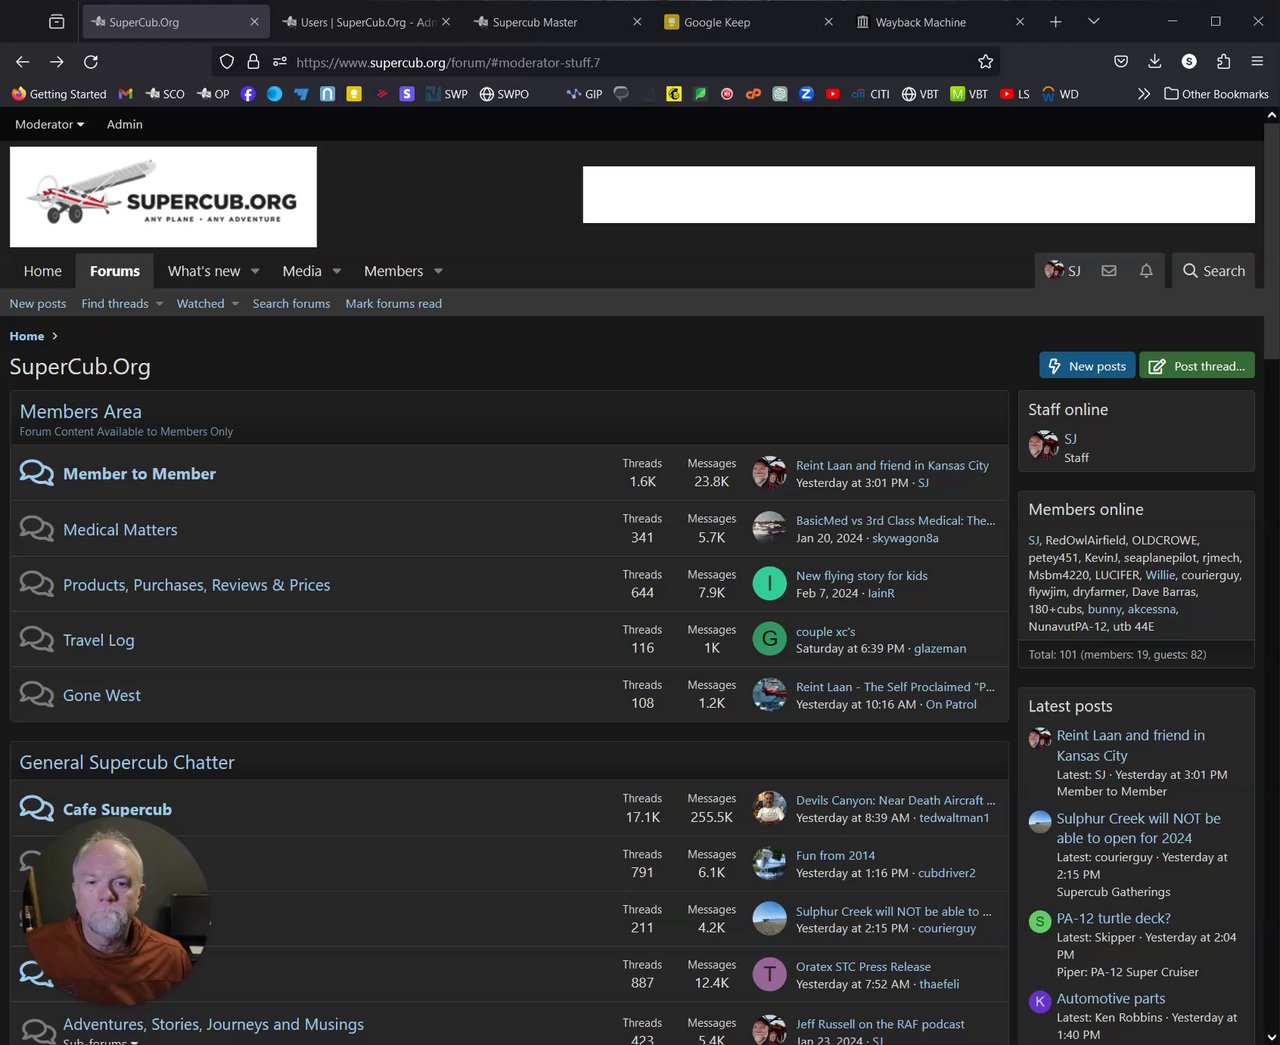Expand the Find threads dropdown arrow
This screenshot has height=1045, width=1280.
pos(159,304)
